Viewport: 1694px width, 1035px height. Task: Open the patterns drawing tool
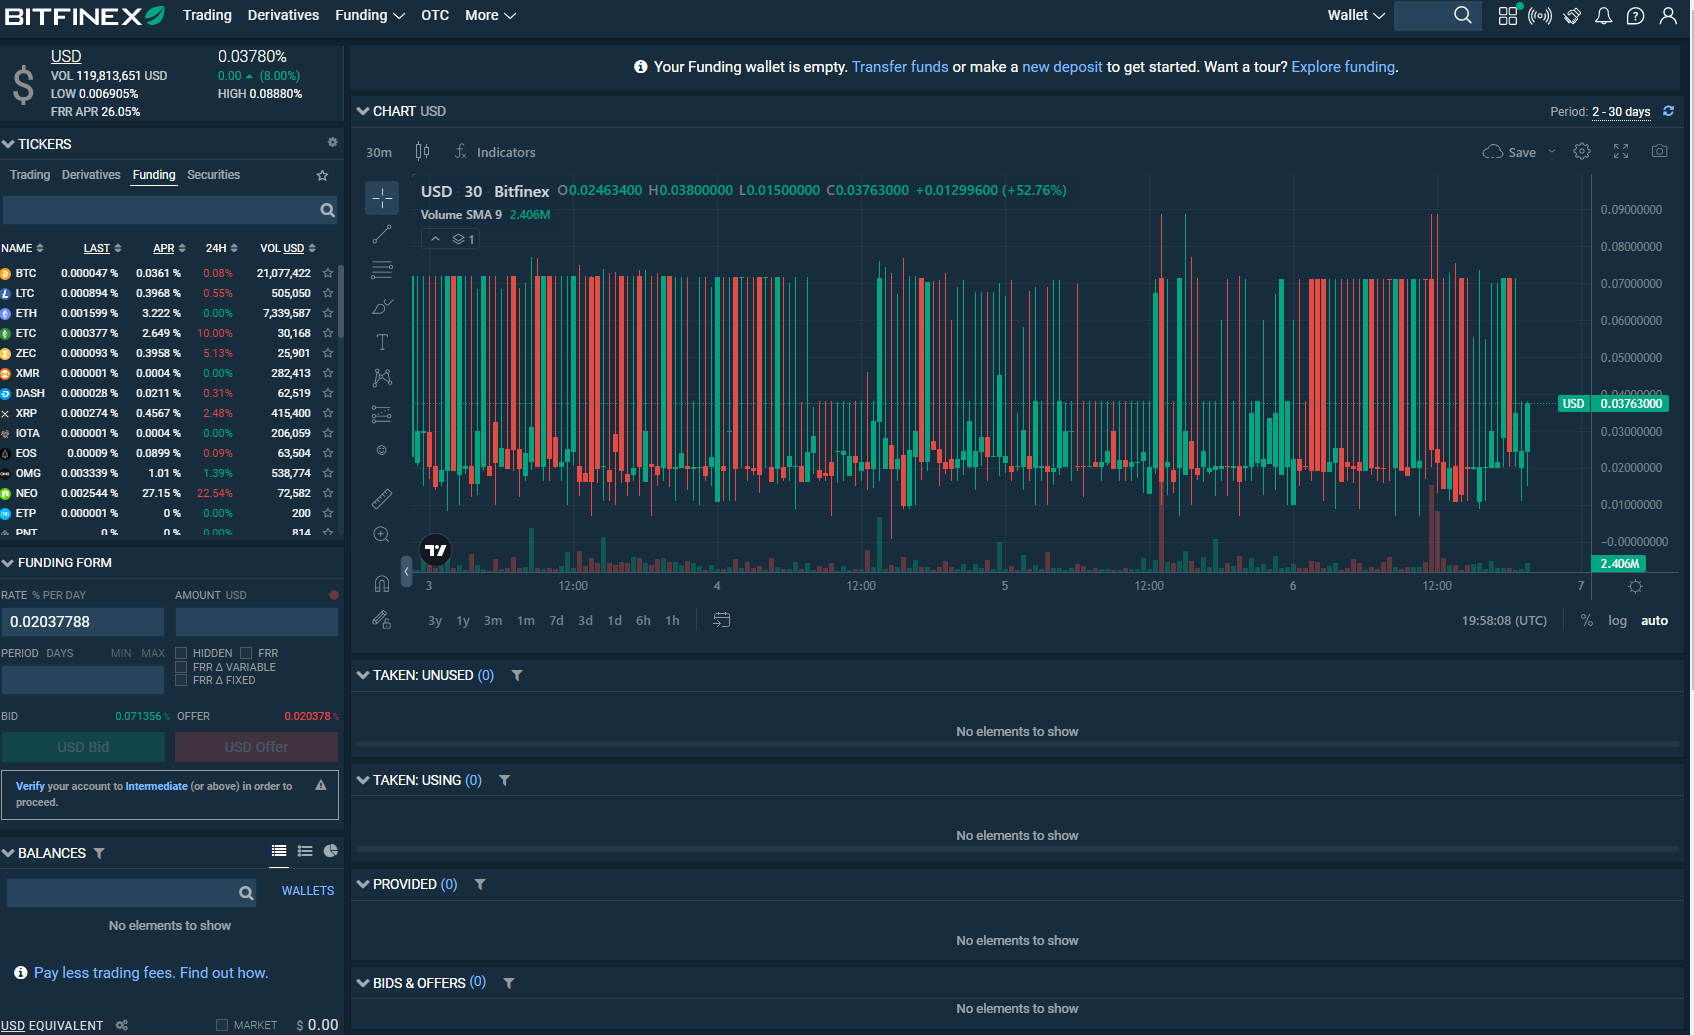(382, 378)
